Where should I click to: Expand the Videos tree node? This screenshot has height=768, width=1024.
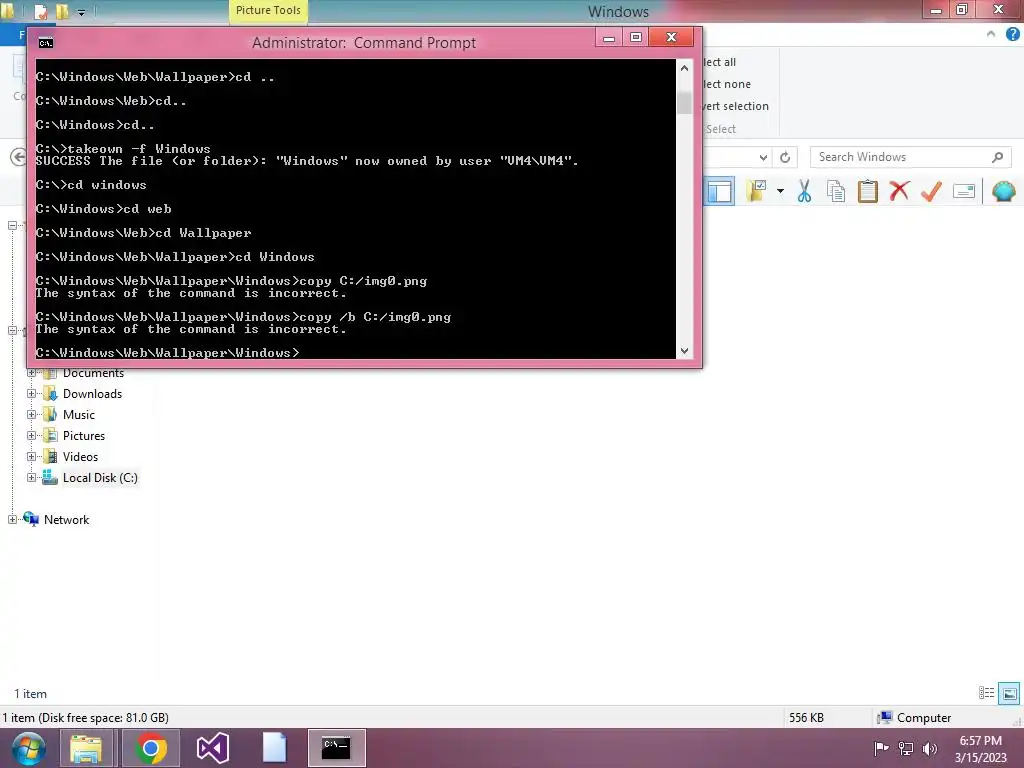[x=31, y=456]
